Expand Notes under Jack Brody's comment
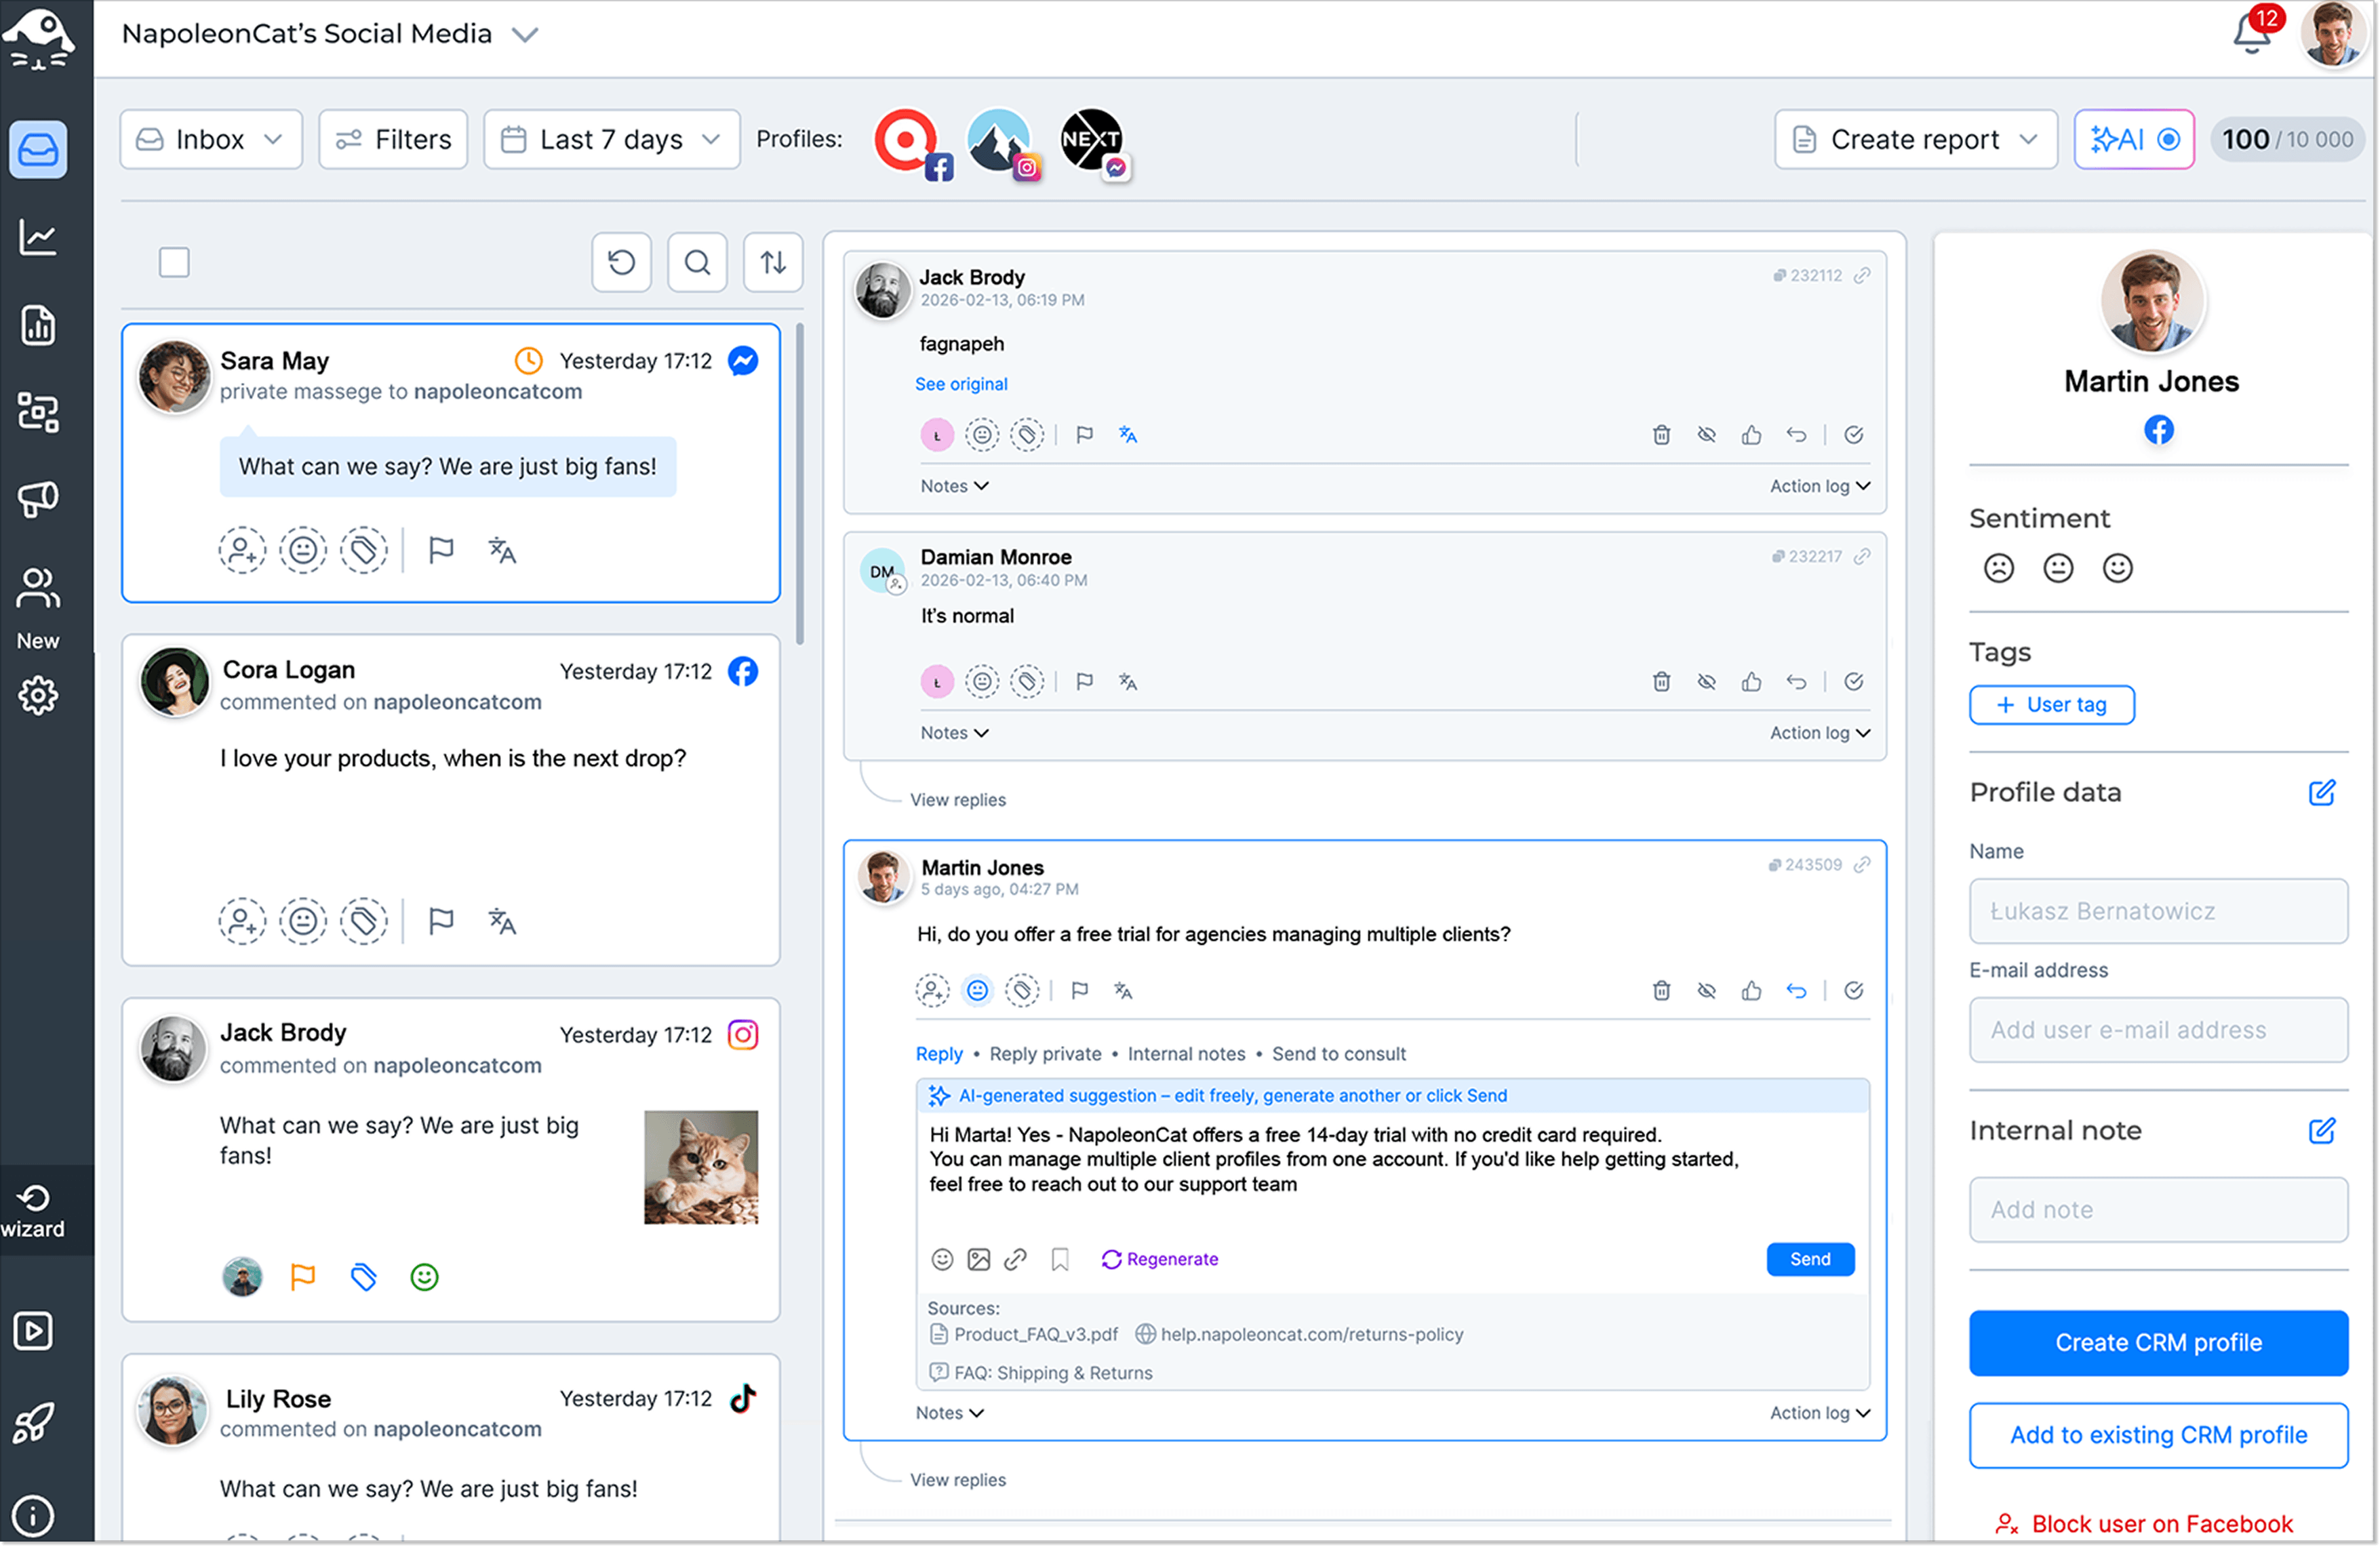2380x1547 pixels. point(954,486)
